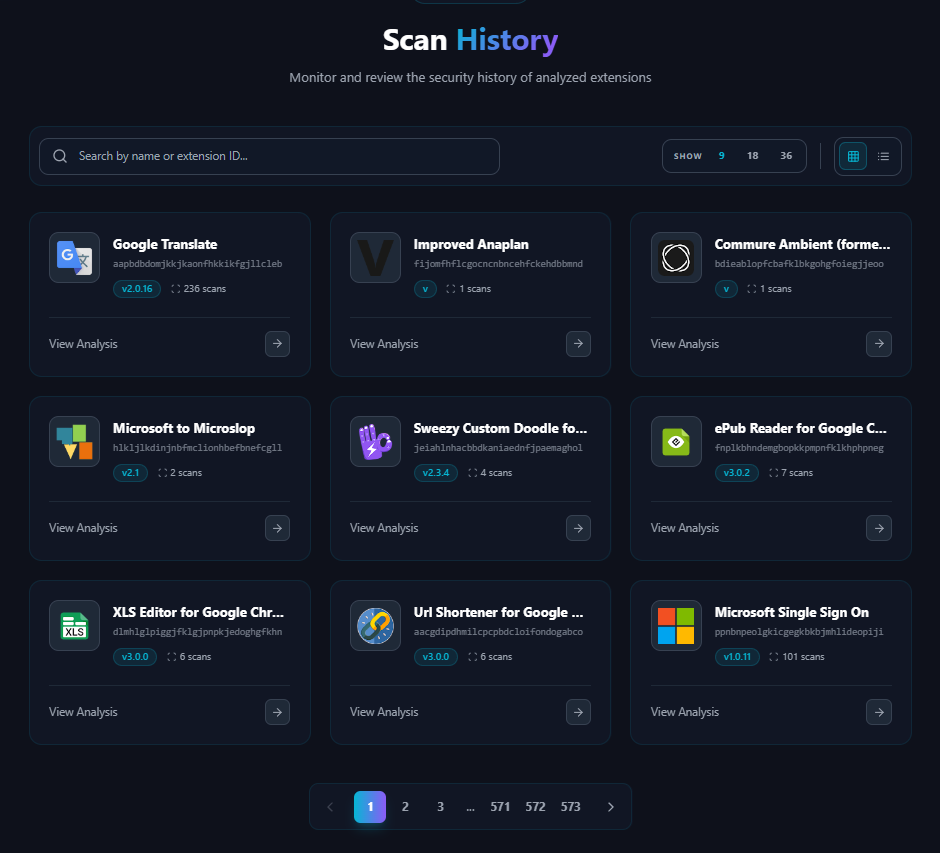Click the search magnifier icon
Image resolution: width=940 pixels, height=853 pixels.
tap(60, 156)
